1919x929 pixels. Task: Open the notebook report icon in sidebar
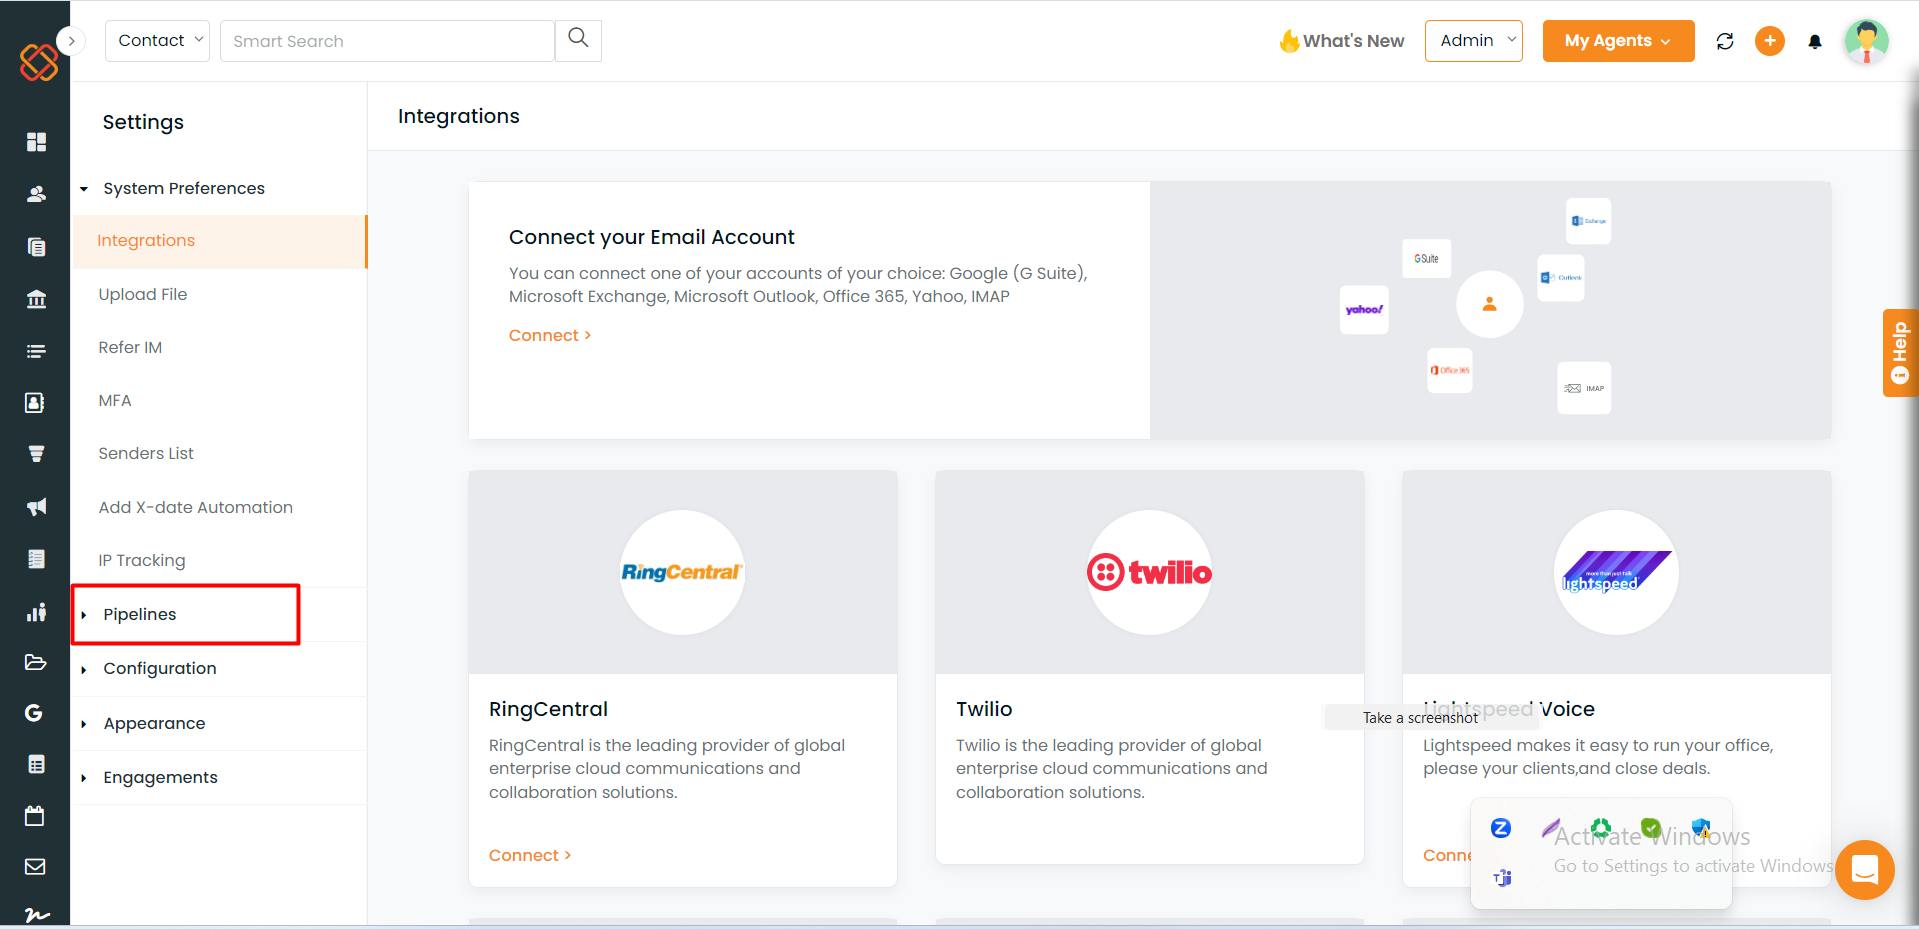tap(36, 559)
